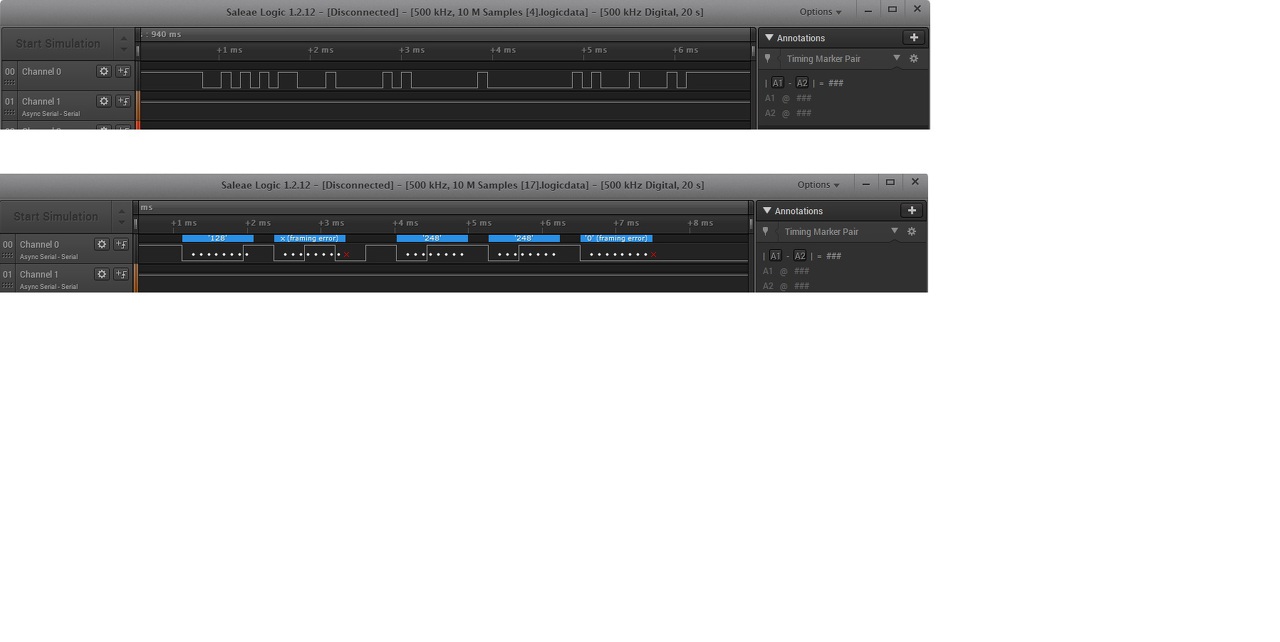Image resolution: width=1280 pixels, height=642 pixels.
Task: Click sample count up arrow in bottom window
Action: 123,211
